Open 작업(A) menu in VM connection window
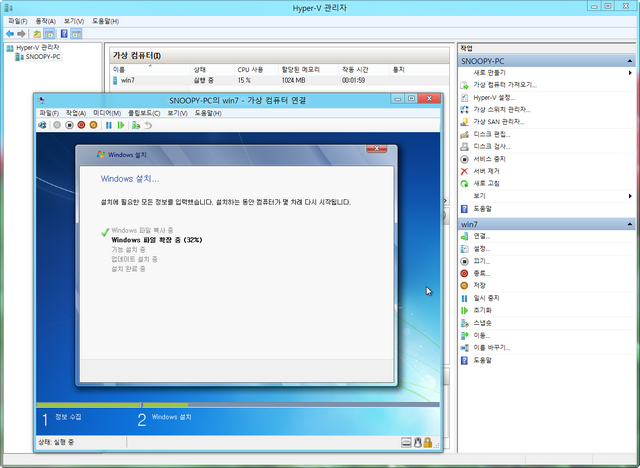The height and width of the screenshot is (468, 640). point(76,113)
